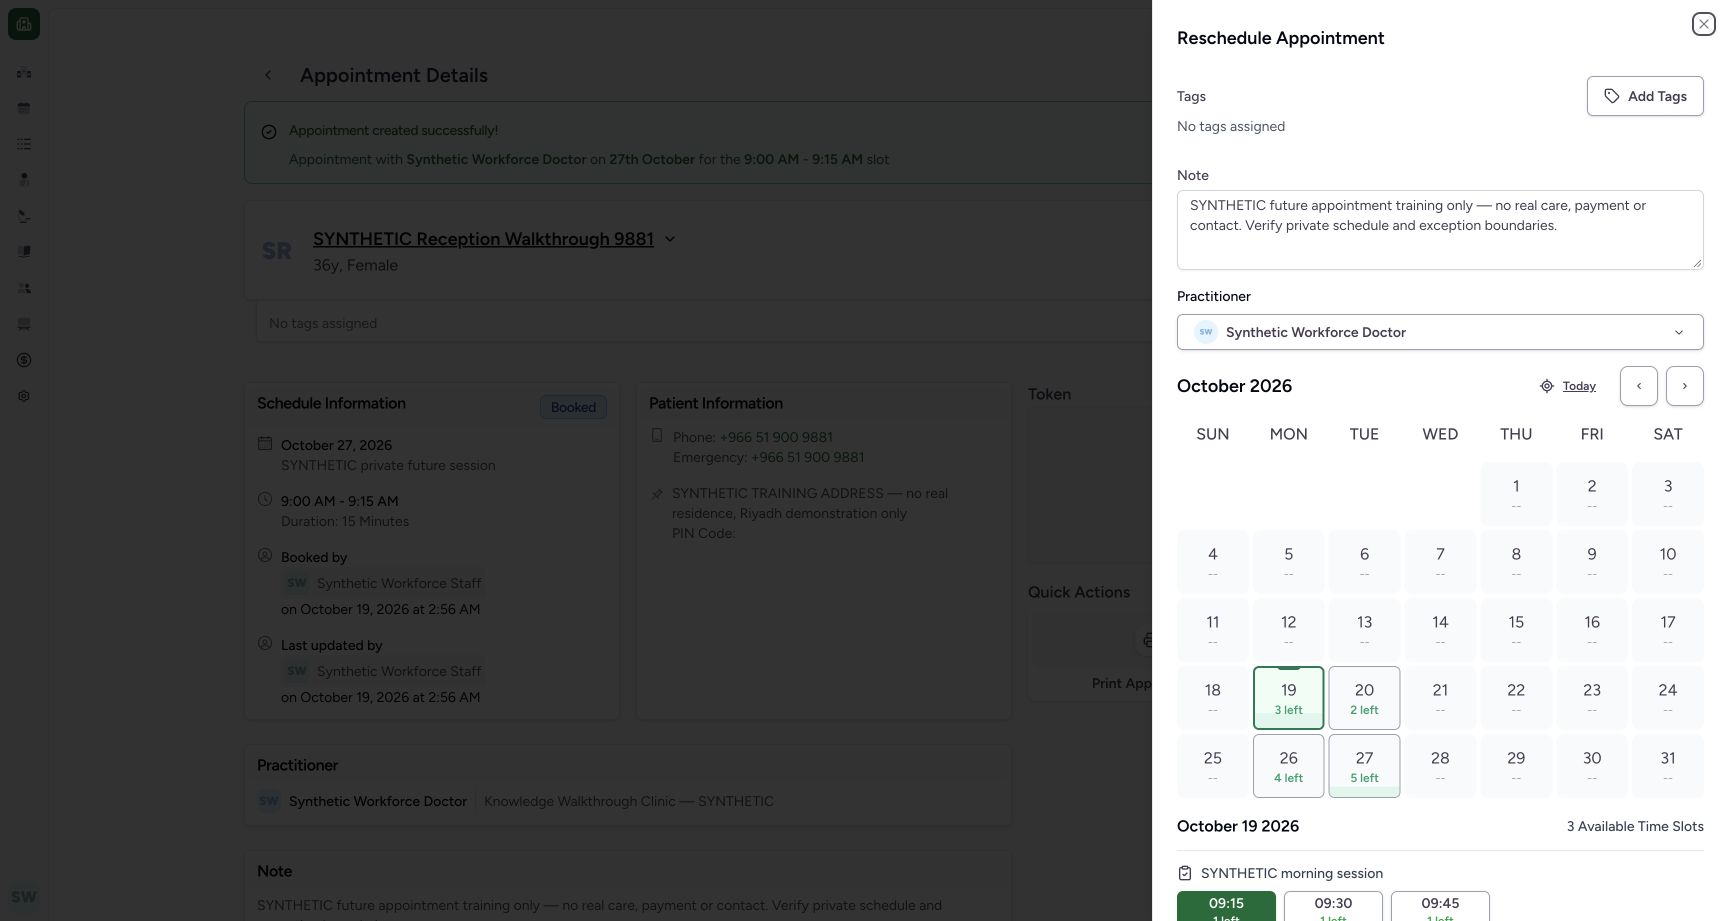Click the Add Tags button
The width and height of the screenshot is (1728, 921).
pos(1645,96)
